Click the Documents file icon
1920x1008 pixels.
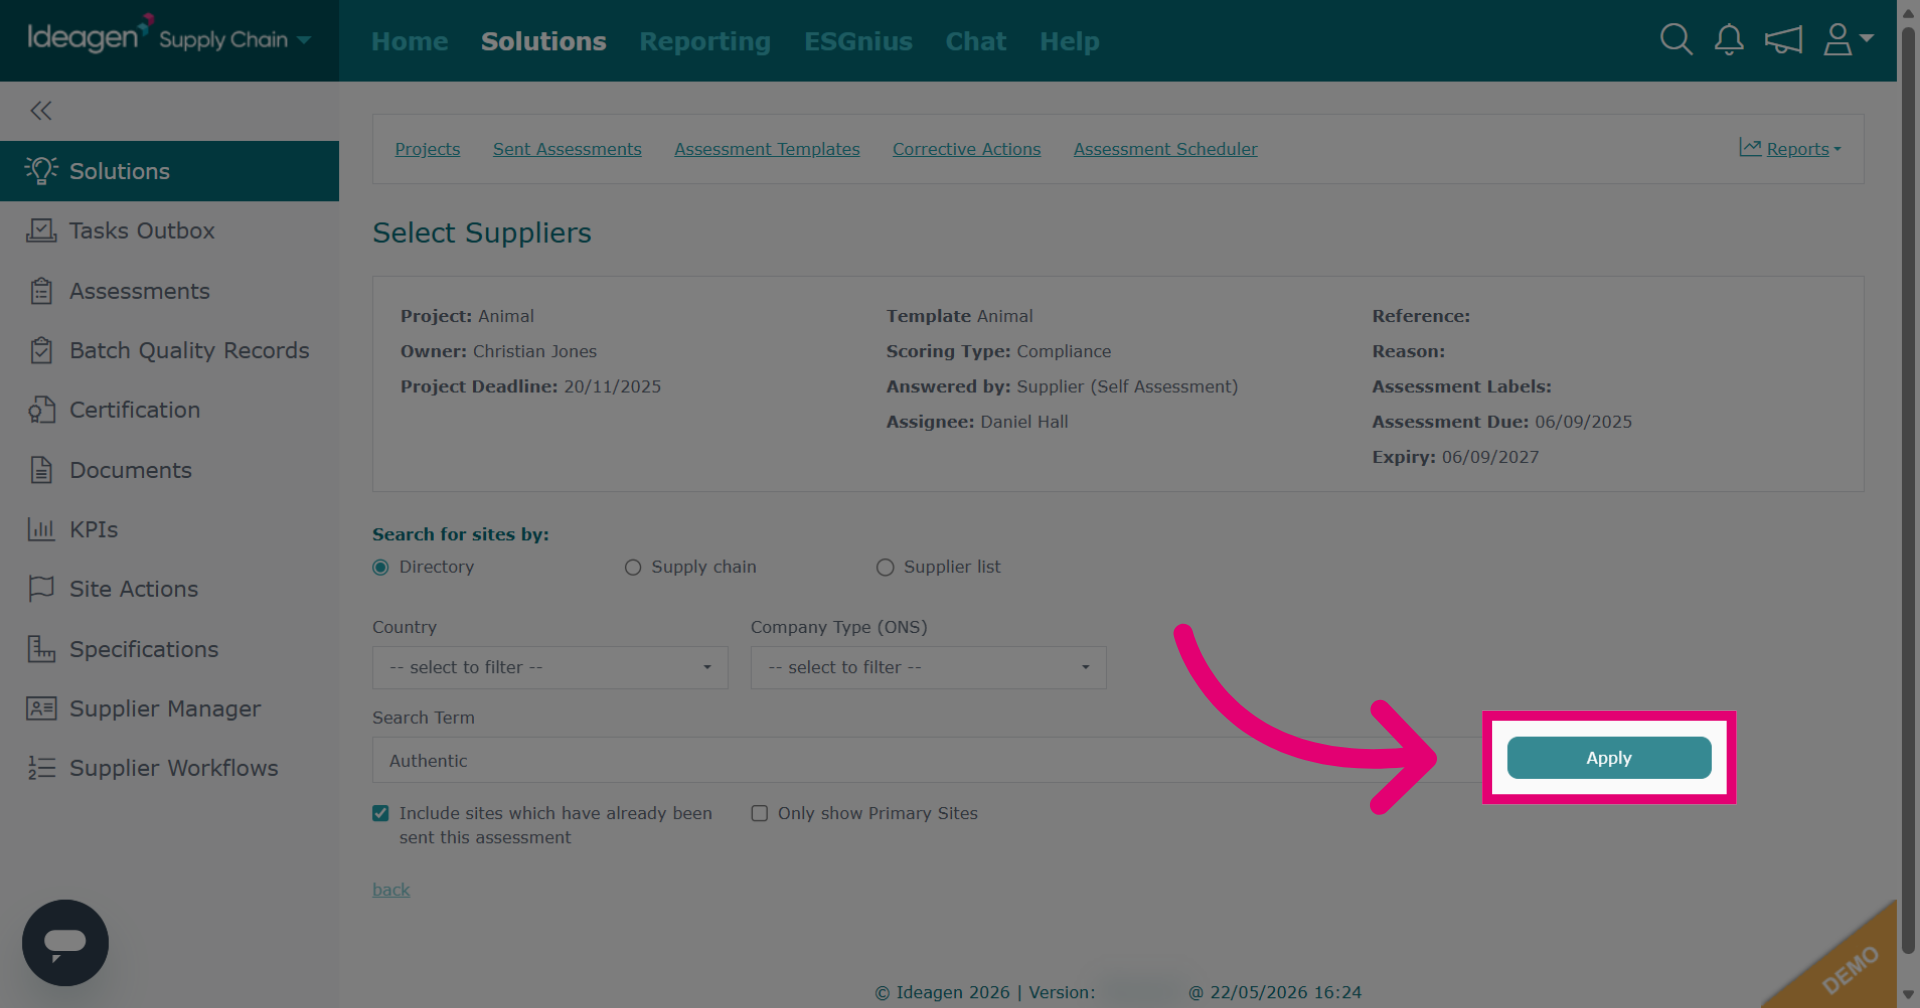[41, 470]
